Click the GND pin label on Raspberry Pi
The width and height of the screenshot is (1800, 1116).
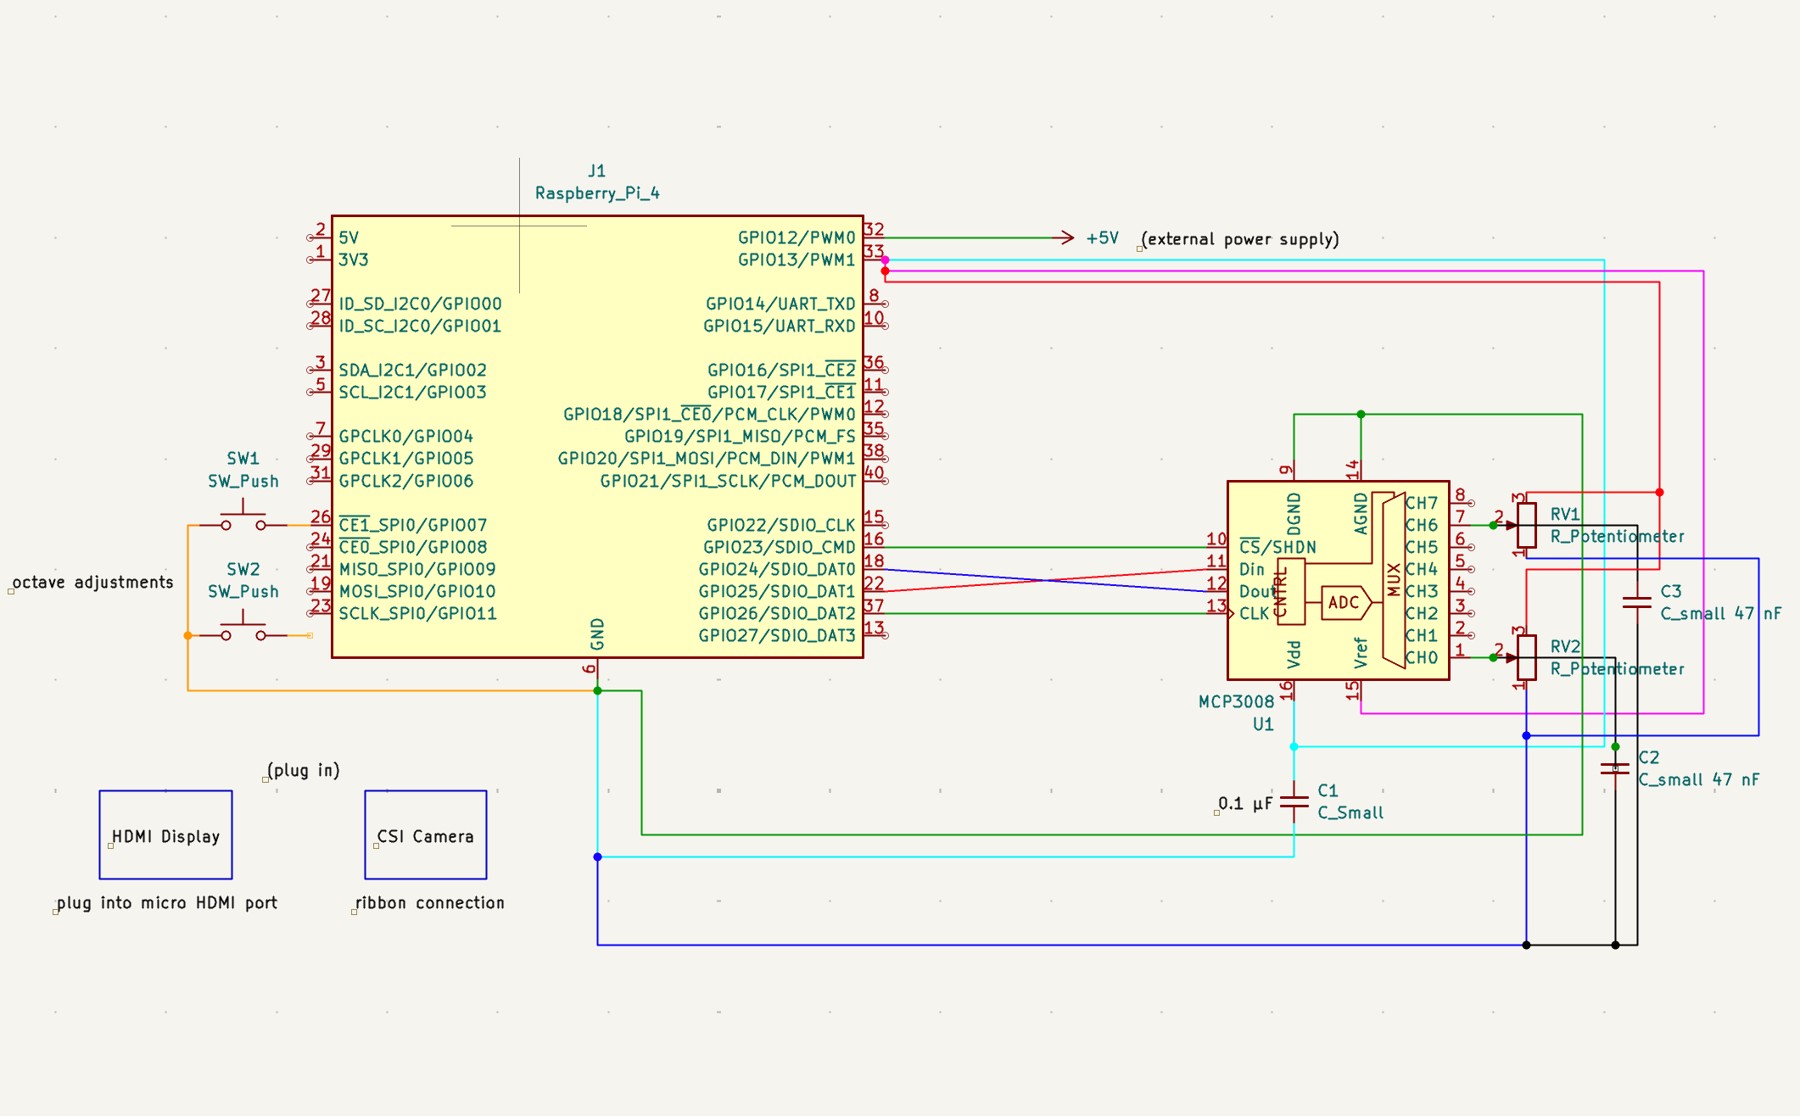[597, 633]
